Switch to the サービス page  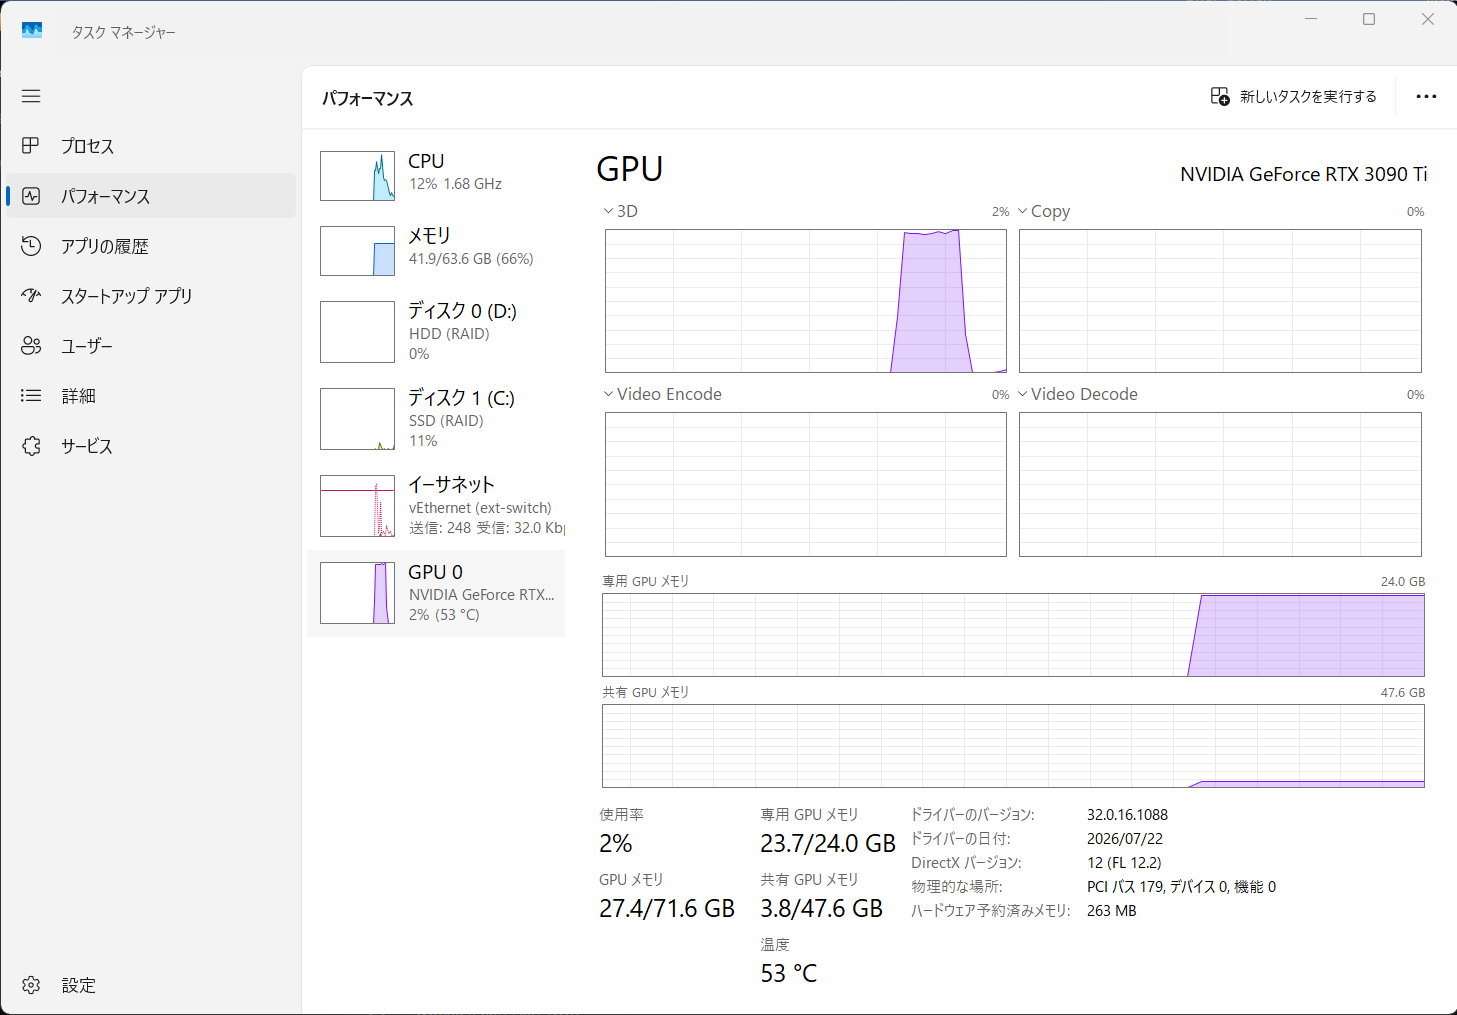[x=151, y=446]
